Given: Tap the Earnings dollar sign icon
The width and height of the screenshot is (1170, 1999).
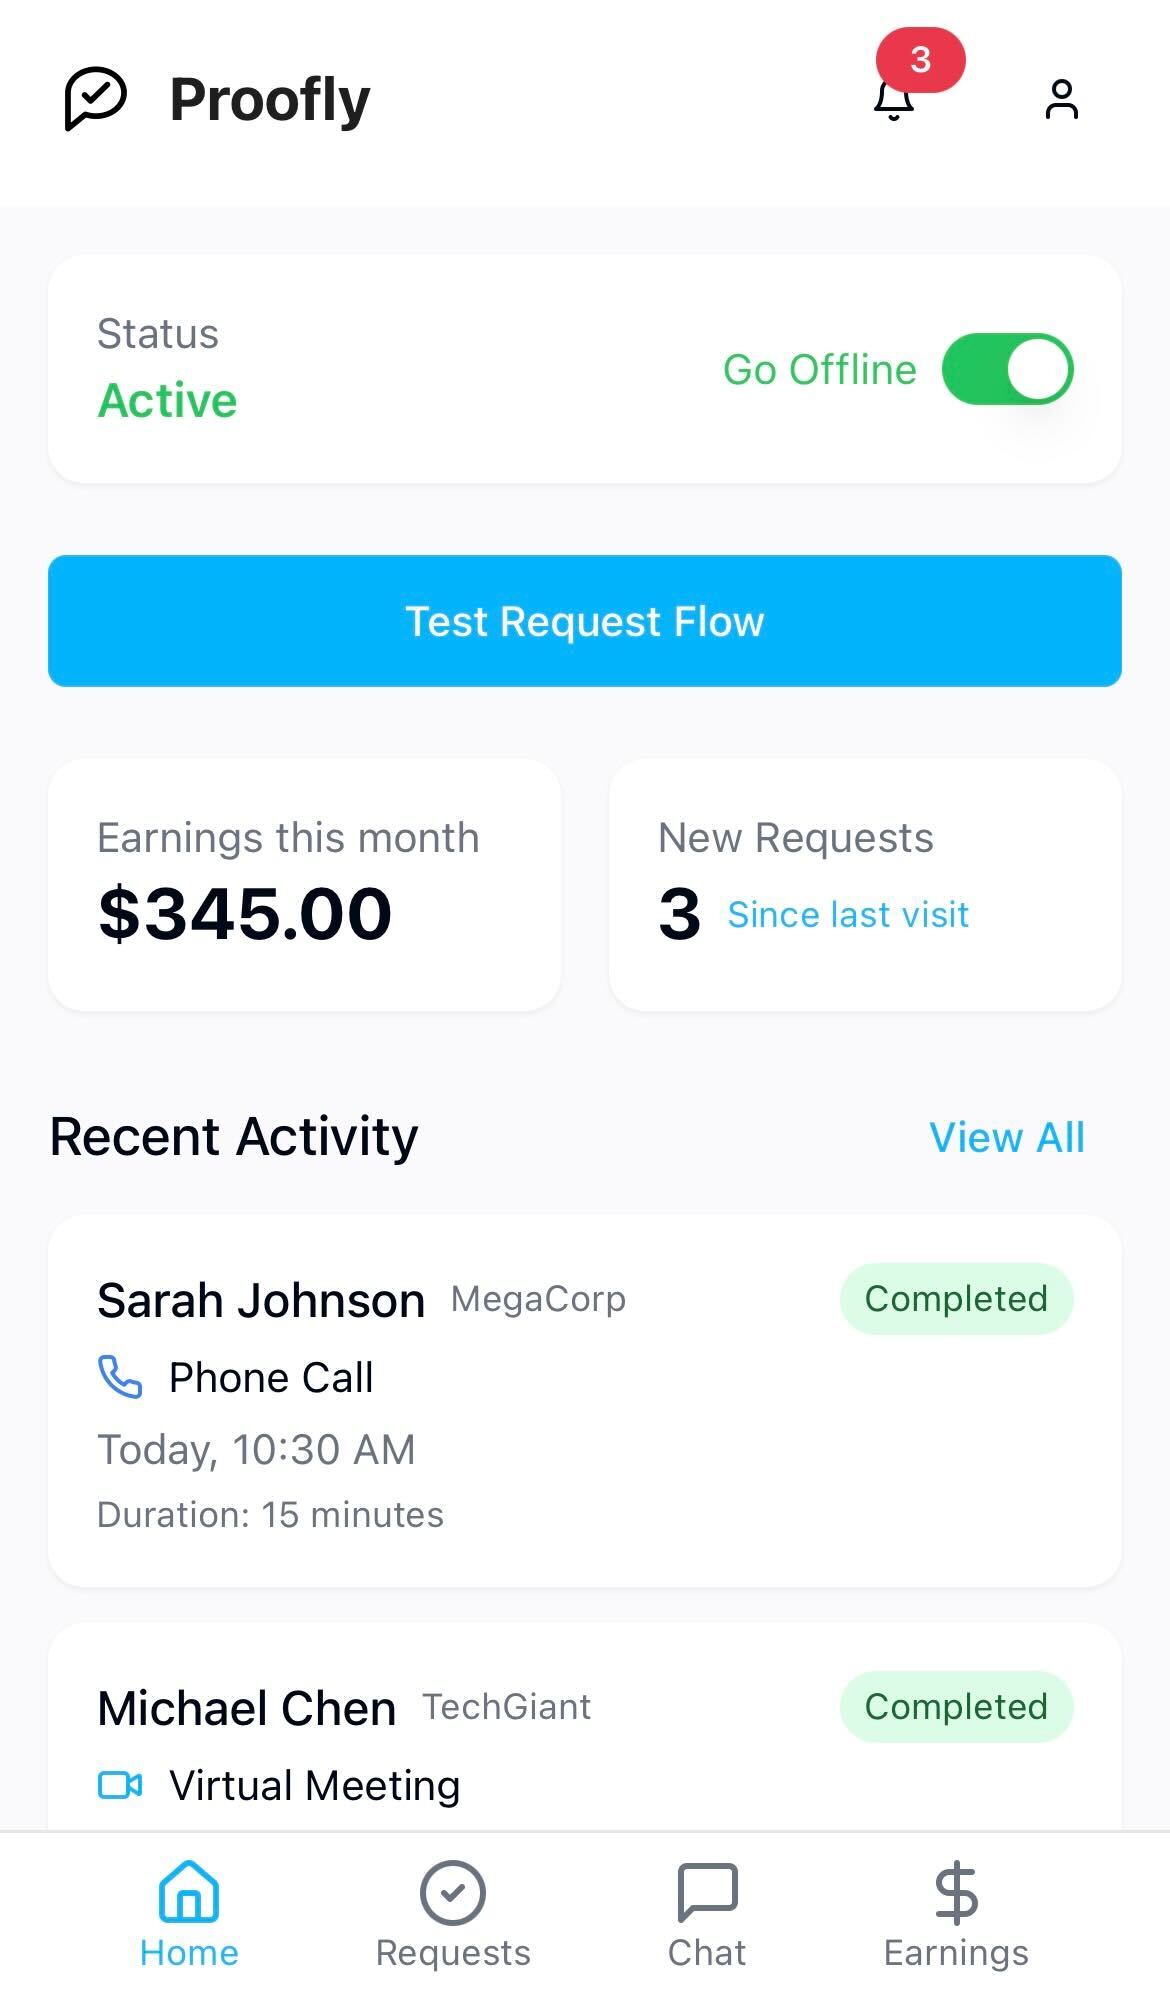Looking at the screenshot, I should (x=956, y=1891).
